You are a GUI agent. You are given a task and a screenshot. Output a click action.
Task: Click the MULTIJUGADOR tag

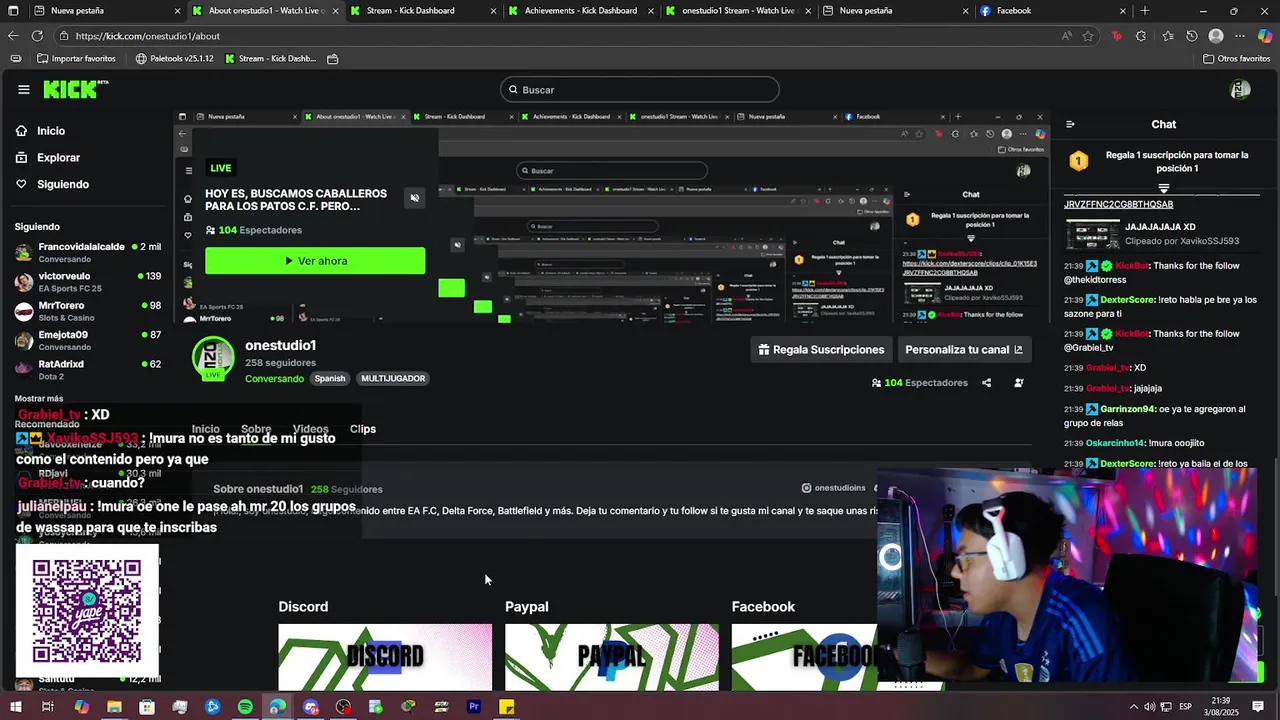(393, 379)
